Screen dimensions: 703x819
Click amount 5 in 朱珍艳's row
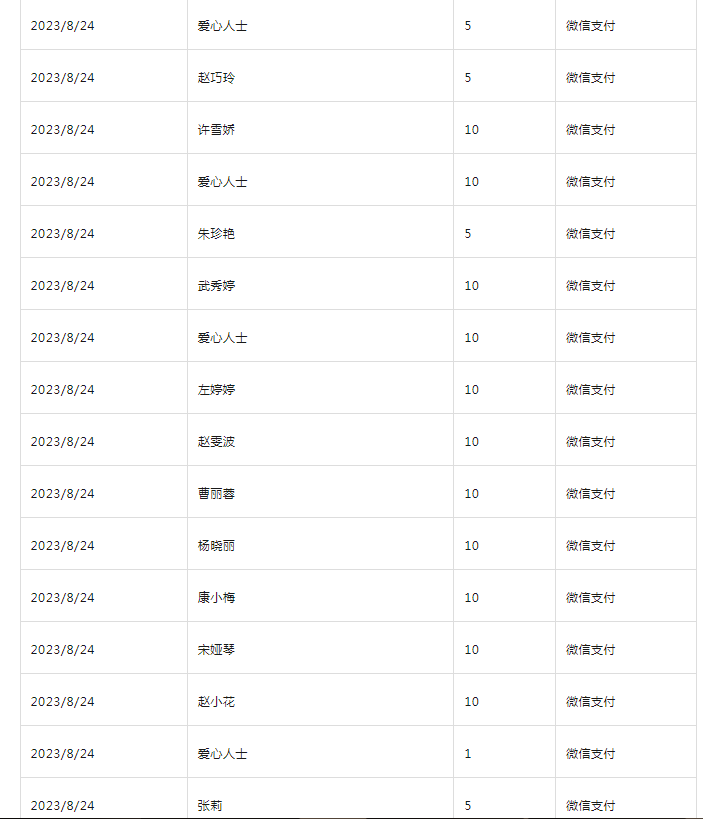(x=468, y=233)
